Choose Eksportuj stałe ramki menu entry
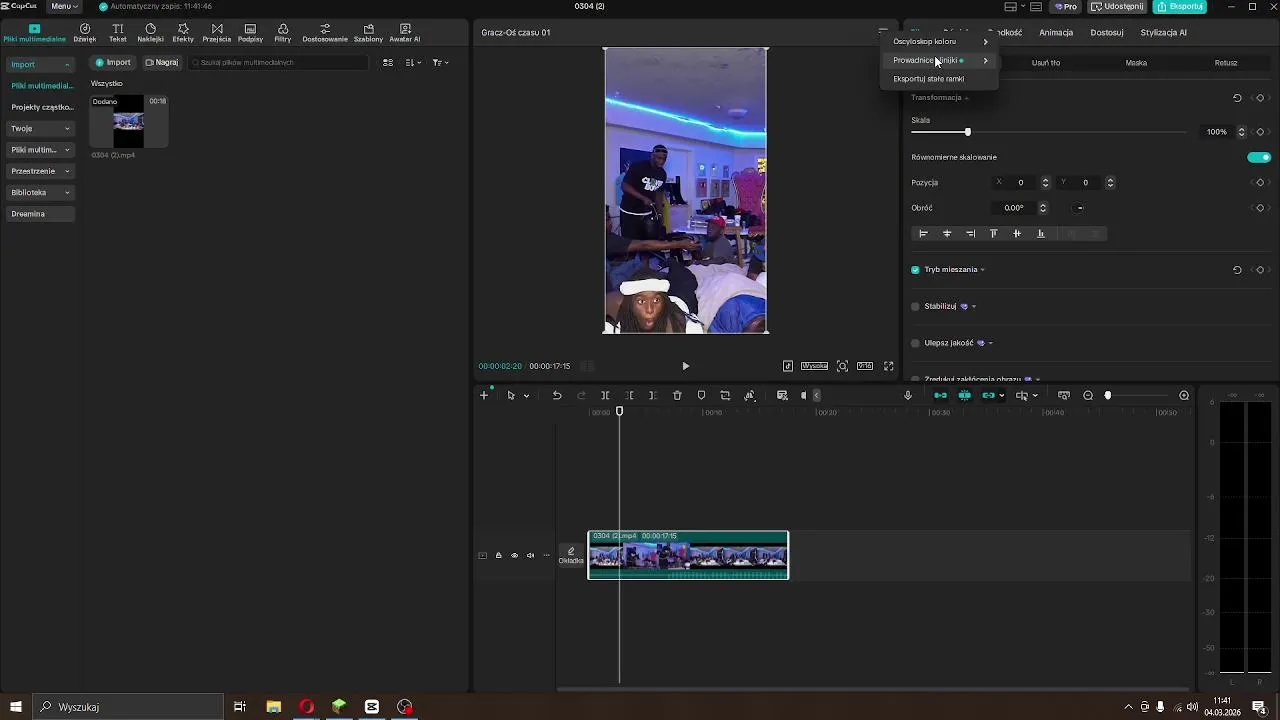The image size is (1280, 720). click(x=940, y=79)
